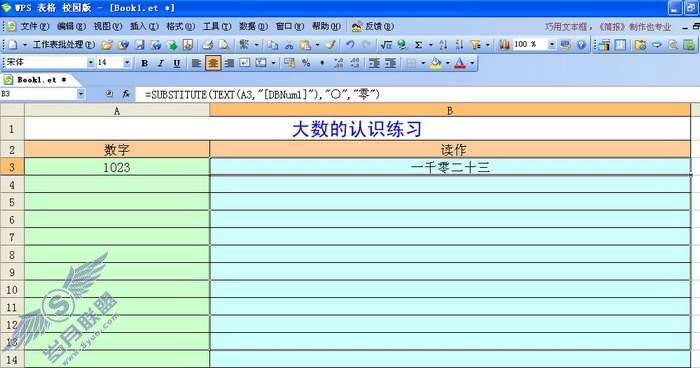Save the workbook using the floppy icon
The height and width of the screenshot is (368, 700).
click(140, 45)
